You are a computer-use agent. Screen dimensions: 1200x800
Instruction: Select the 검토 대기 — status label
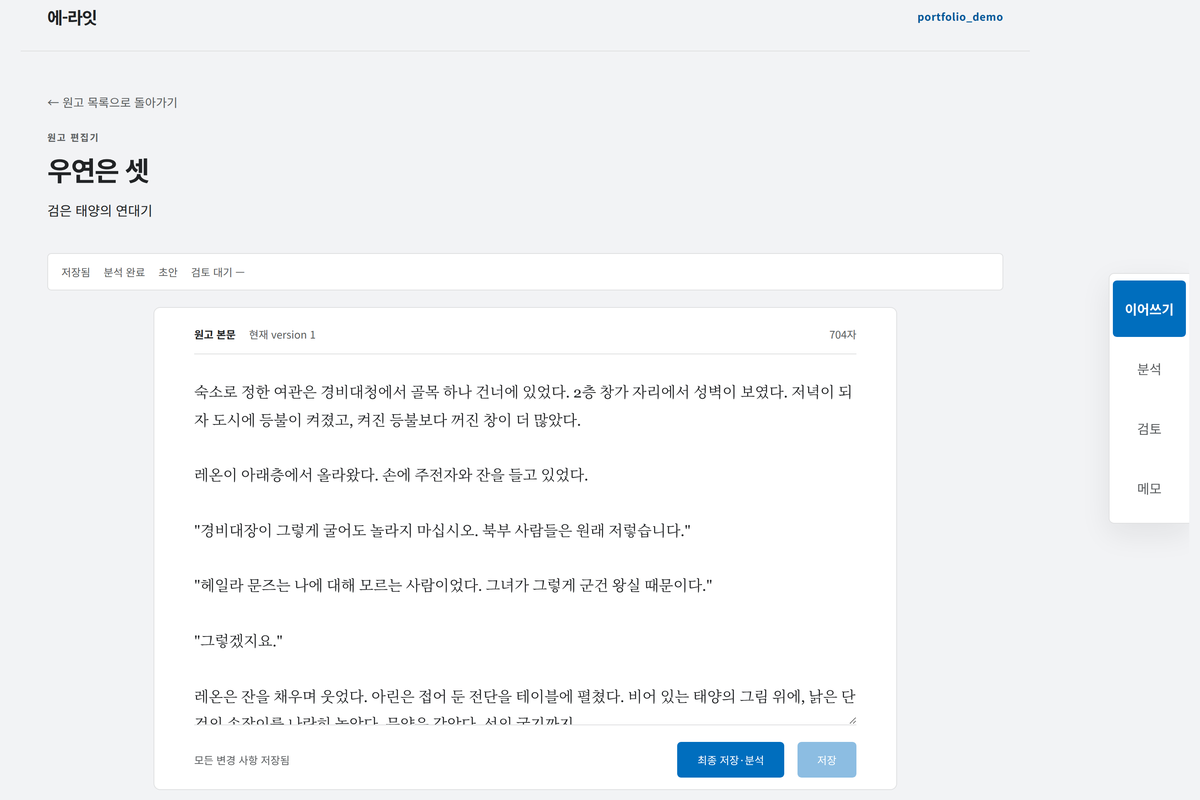point(217,272)
